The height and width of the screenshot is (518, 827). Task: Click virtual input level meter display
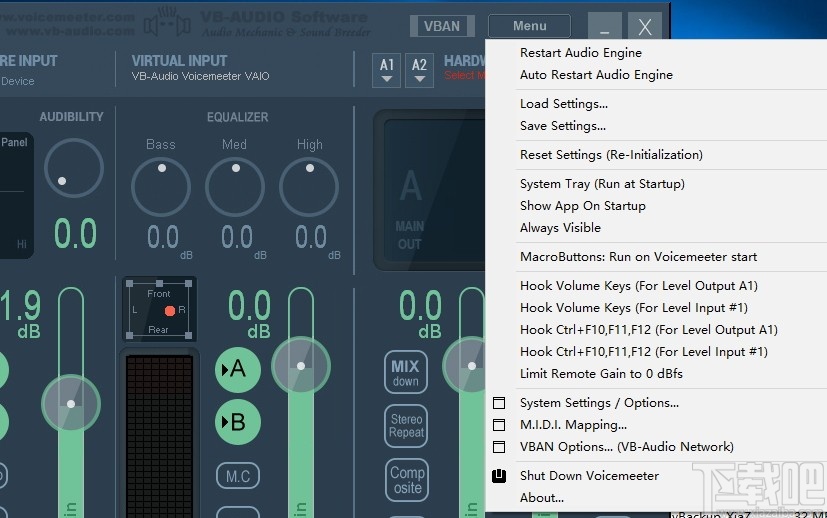tap(159, 436)
